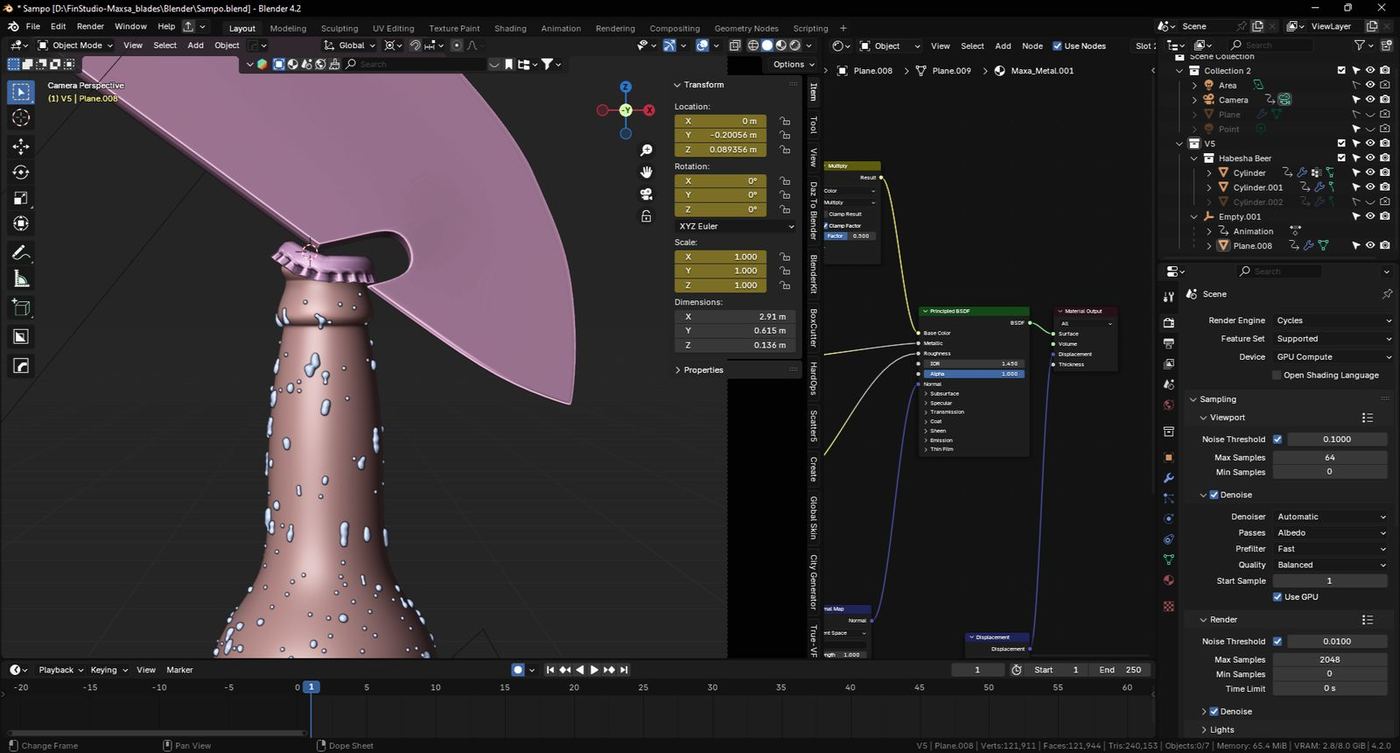The image size is (1400, 753).
Task: Open the XYZ Euler rotation mode dropdown
Action: coord(735,226)
